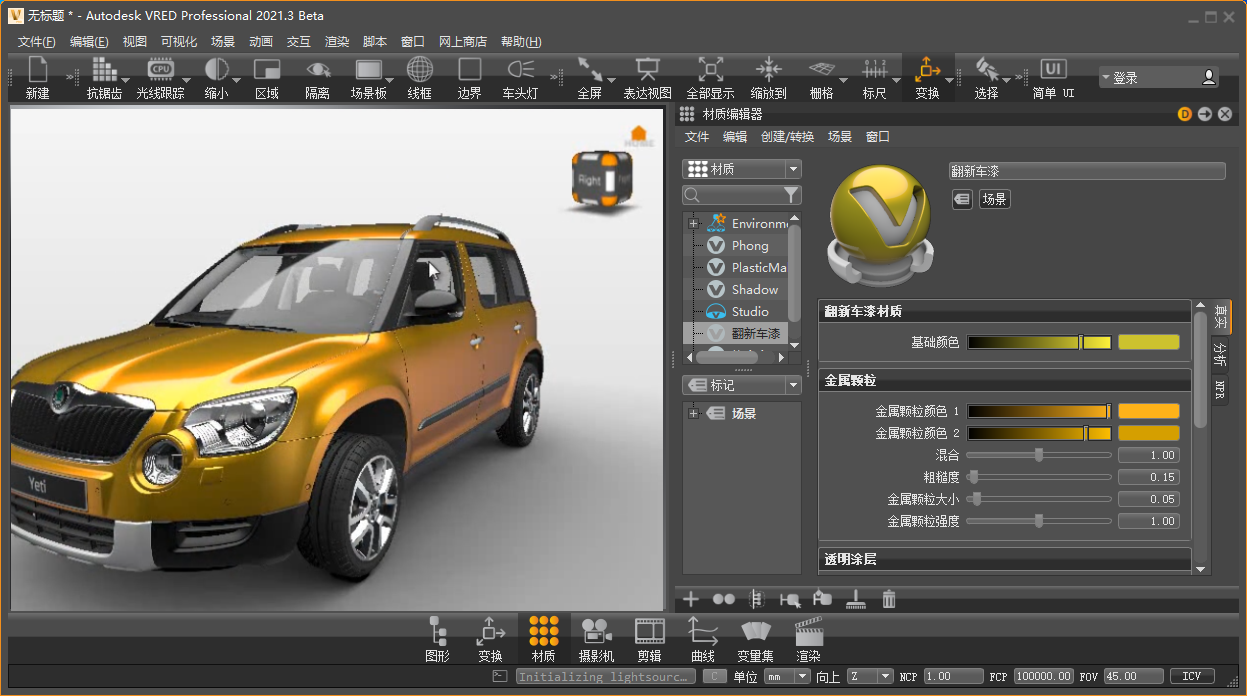This screenshot has height=696, width=1247.
Task: Click the add material plus icon
Action: (x=691, y=599)
